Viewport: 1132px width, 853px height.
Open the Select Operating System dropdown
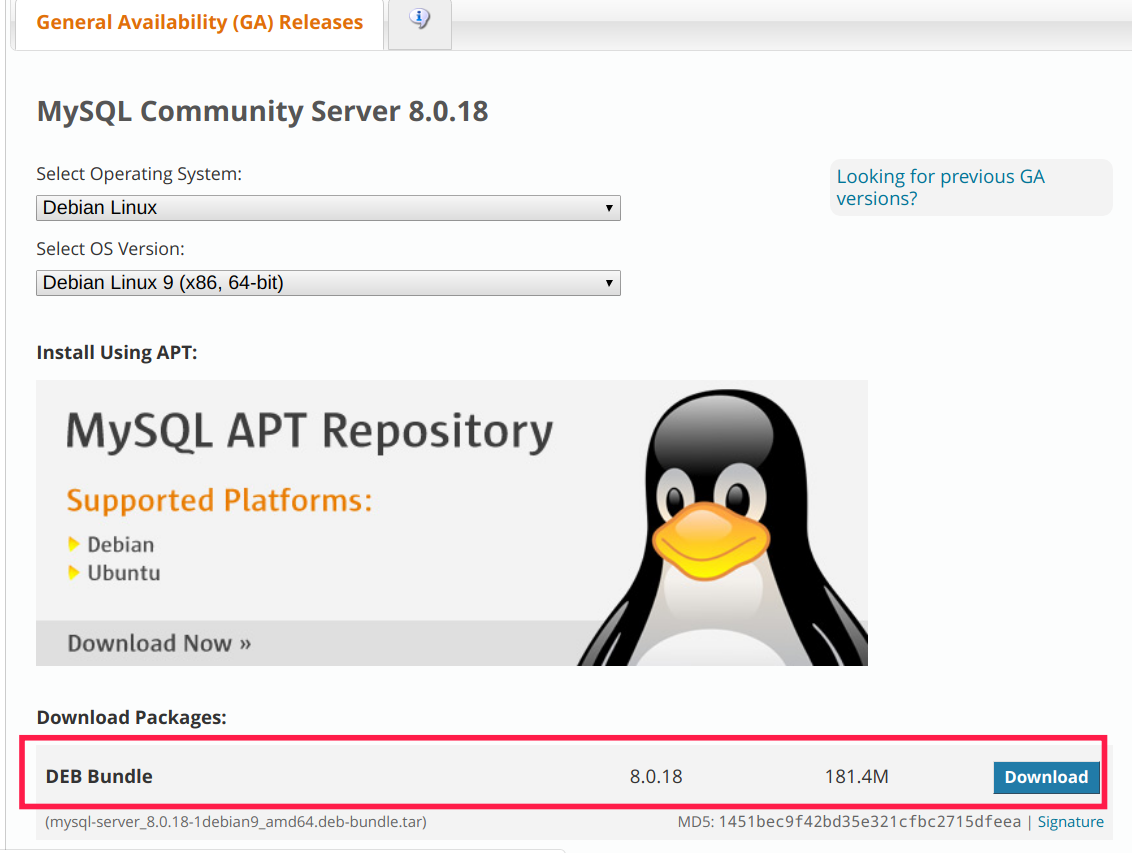[x=328, y=208]
